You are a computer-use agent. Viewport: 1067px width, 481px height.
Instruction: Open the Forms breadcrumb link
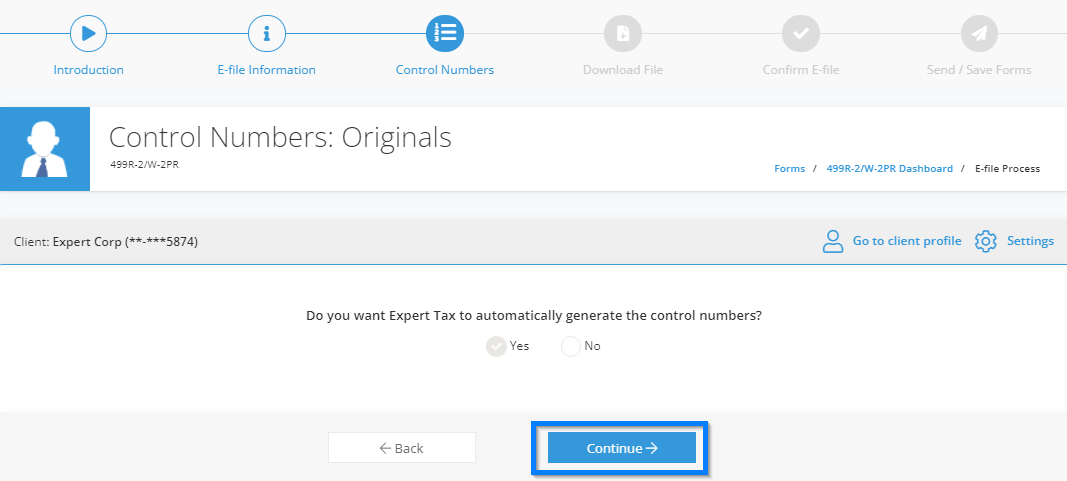coord(789,168)
